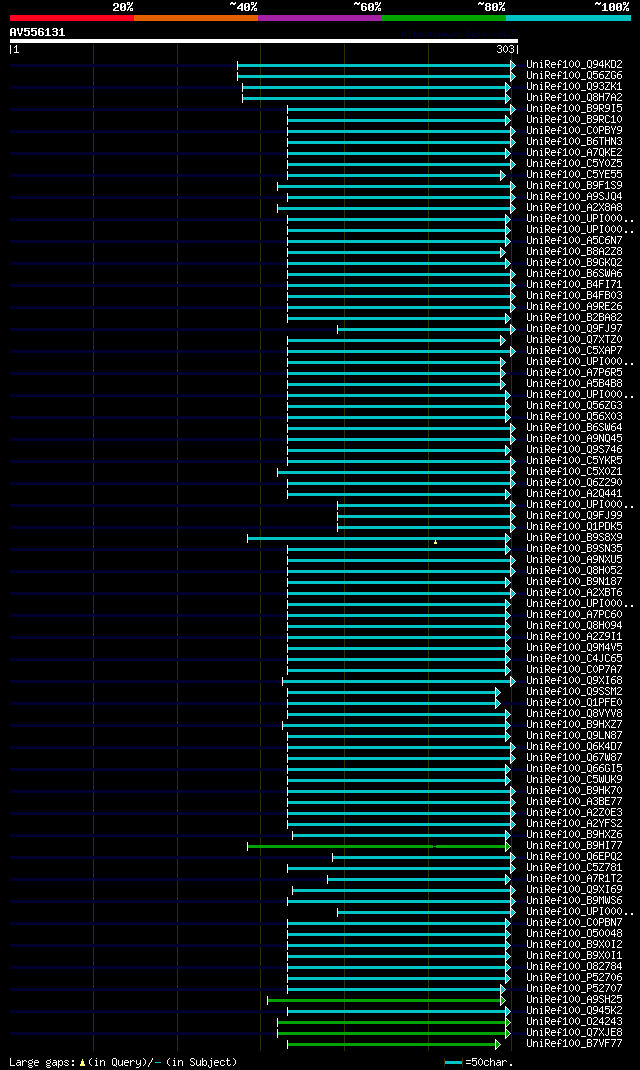Screen dimensions: 640x1070
Task: Open hit UniRef100_Q9FJ97
Action: (574, 329)
